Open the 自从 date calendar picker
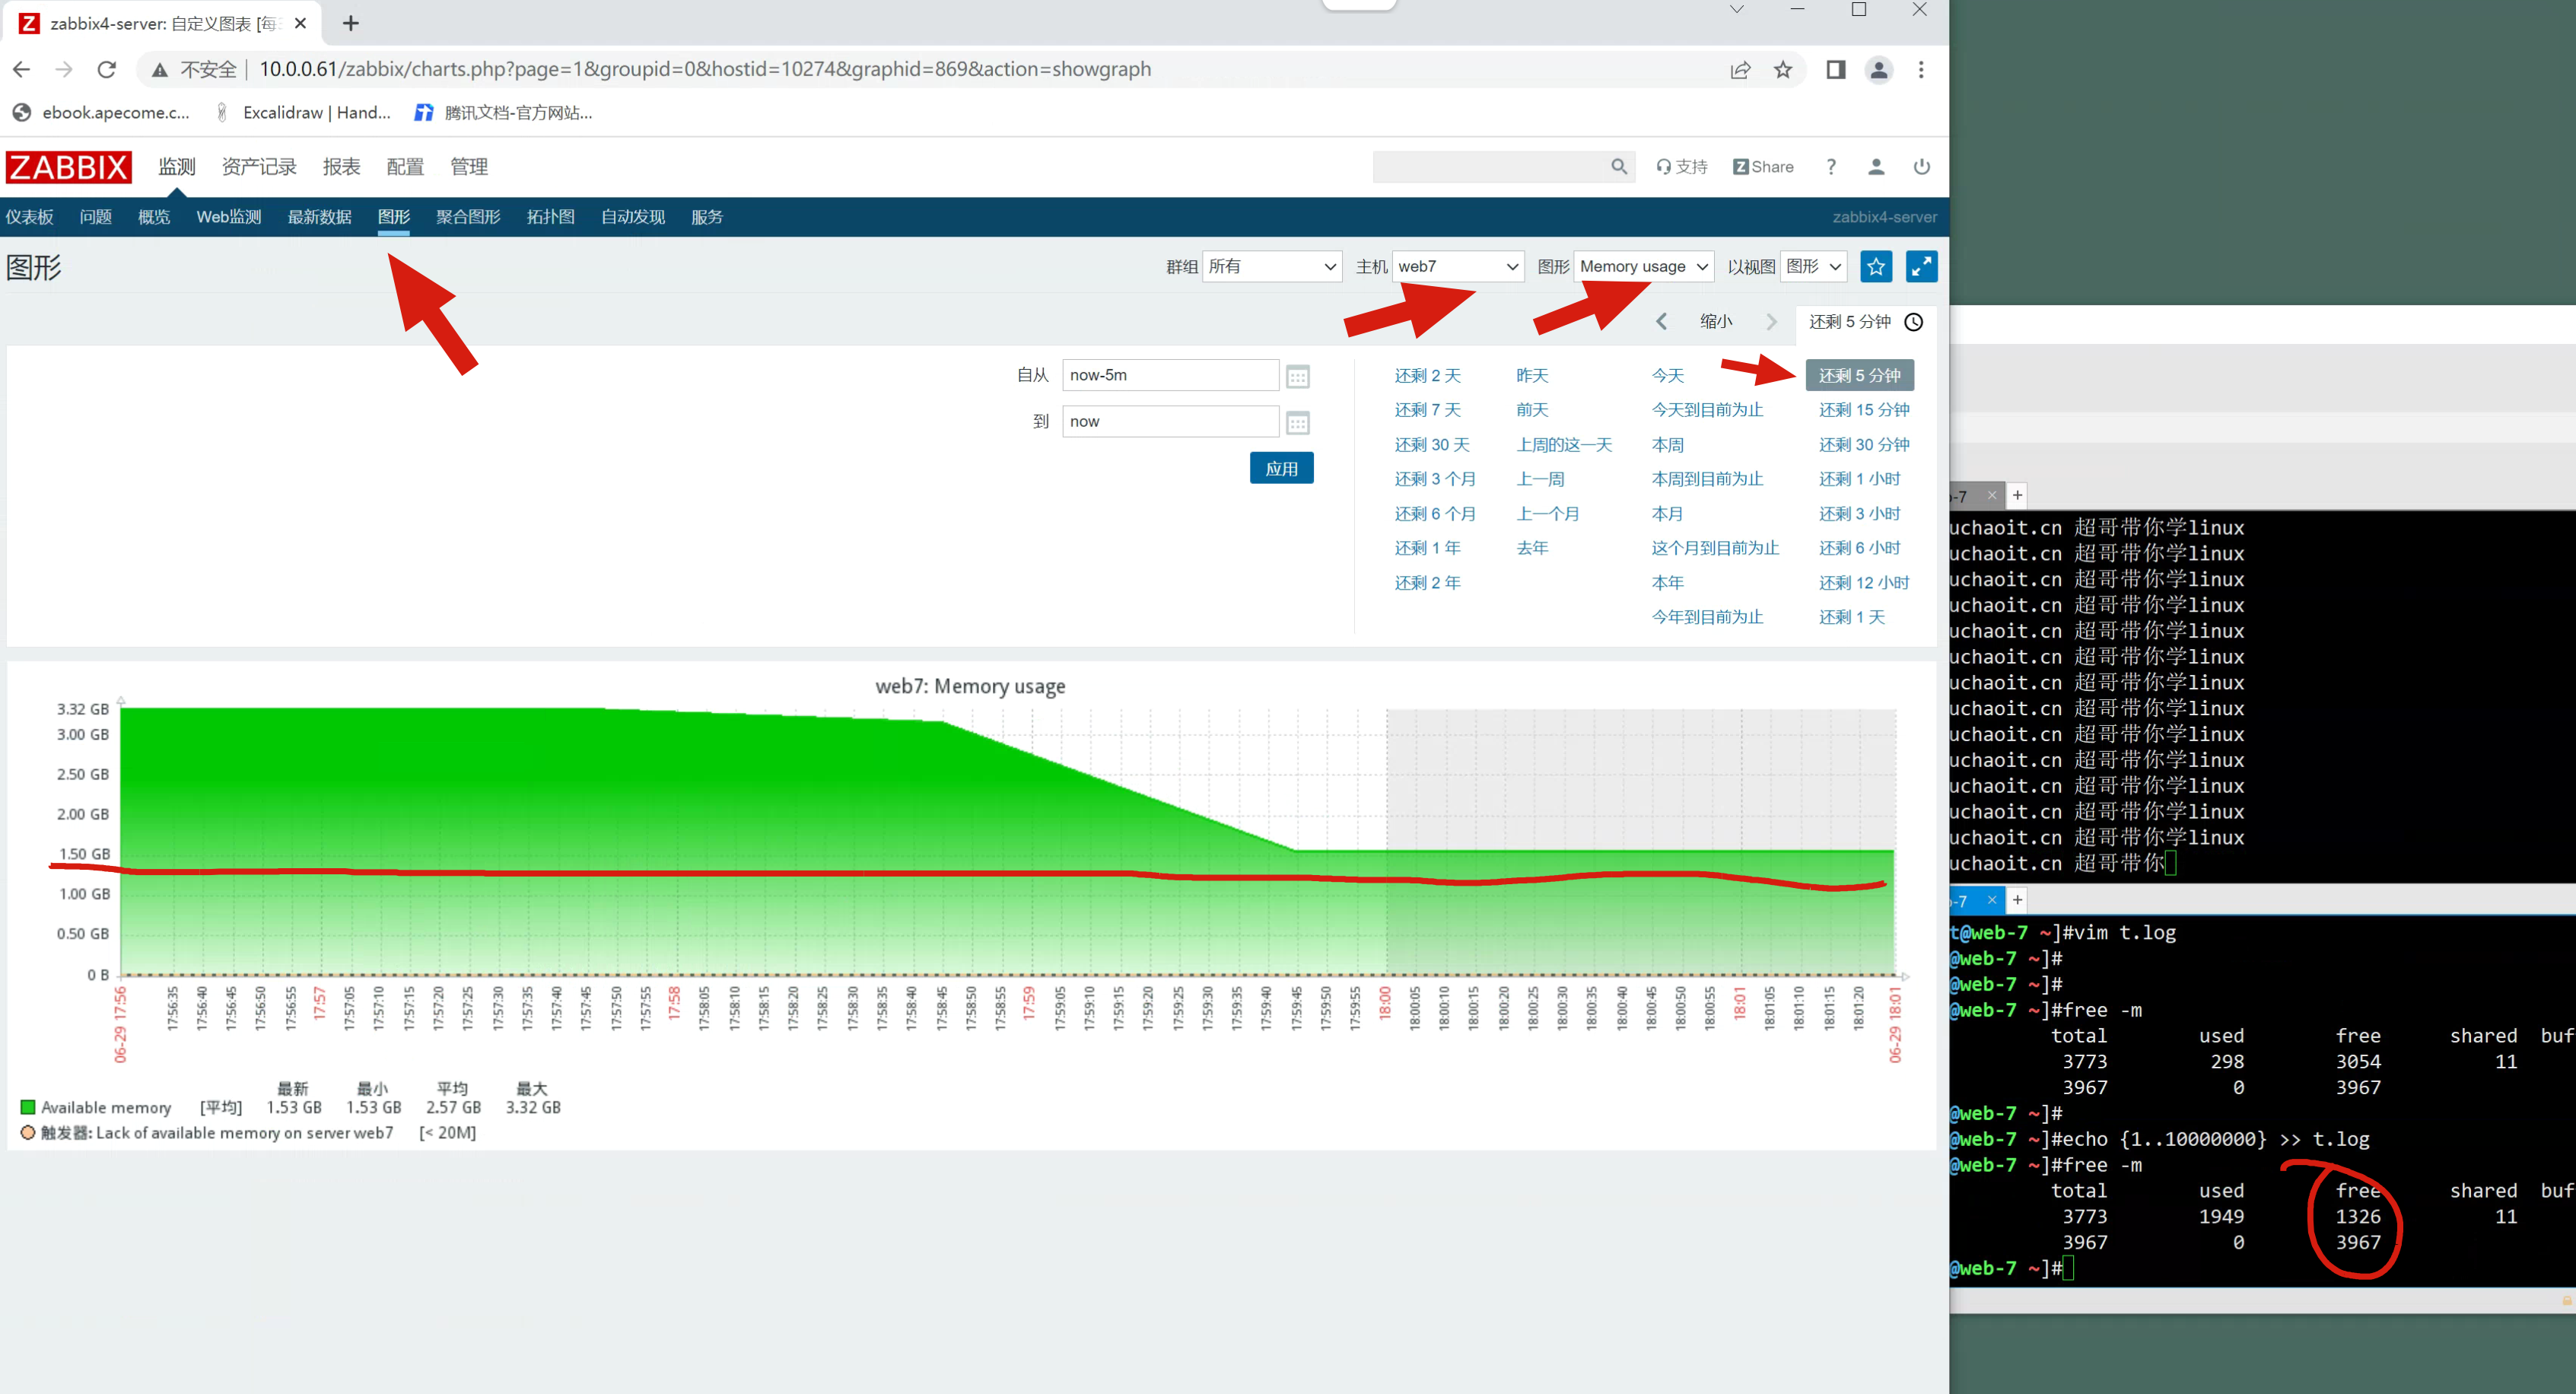Screen dimensions: 2576x1394 click(1297, 377)
